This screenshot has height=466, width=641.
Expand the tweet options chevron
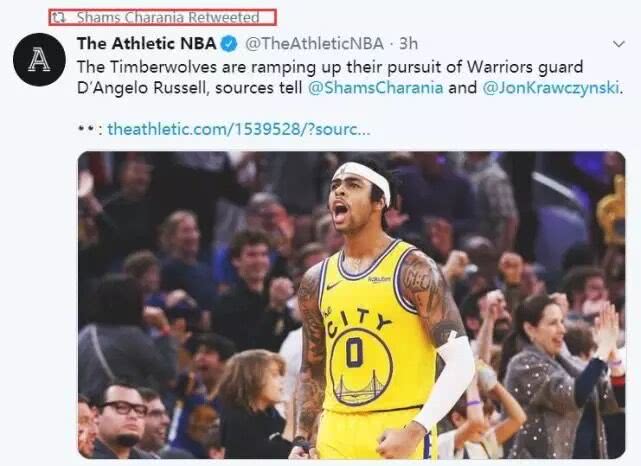(619, 44)
